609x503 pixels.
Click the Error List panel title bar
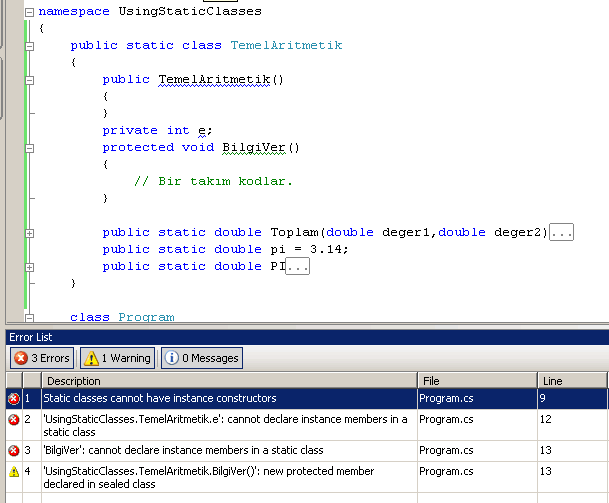[300, 338]
